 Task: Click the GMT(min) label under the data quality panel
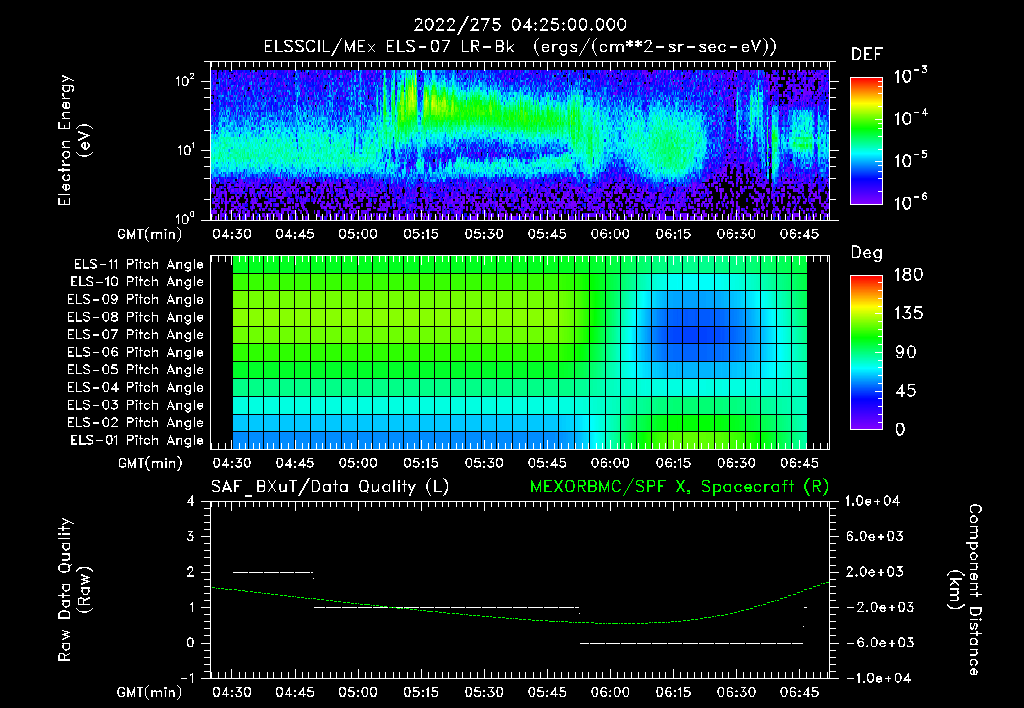(x=150, y=692)
